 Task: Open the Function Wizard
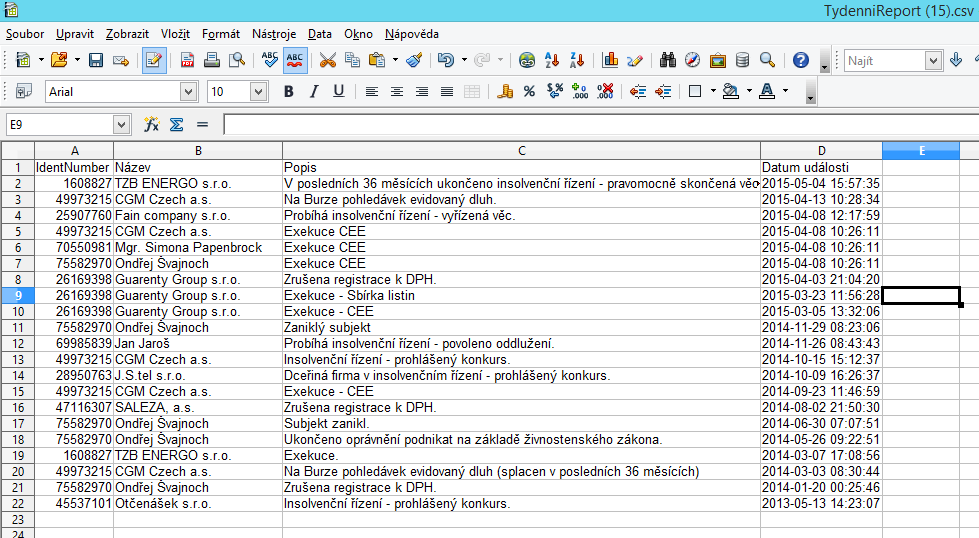coord(151,124)
